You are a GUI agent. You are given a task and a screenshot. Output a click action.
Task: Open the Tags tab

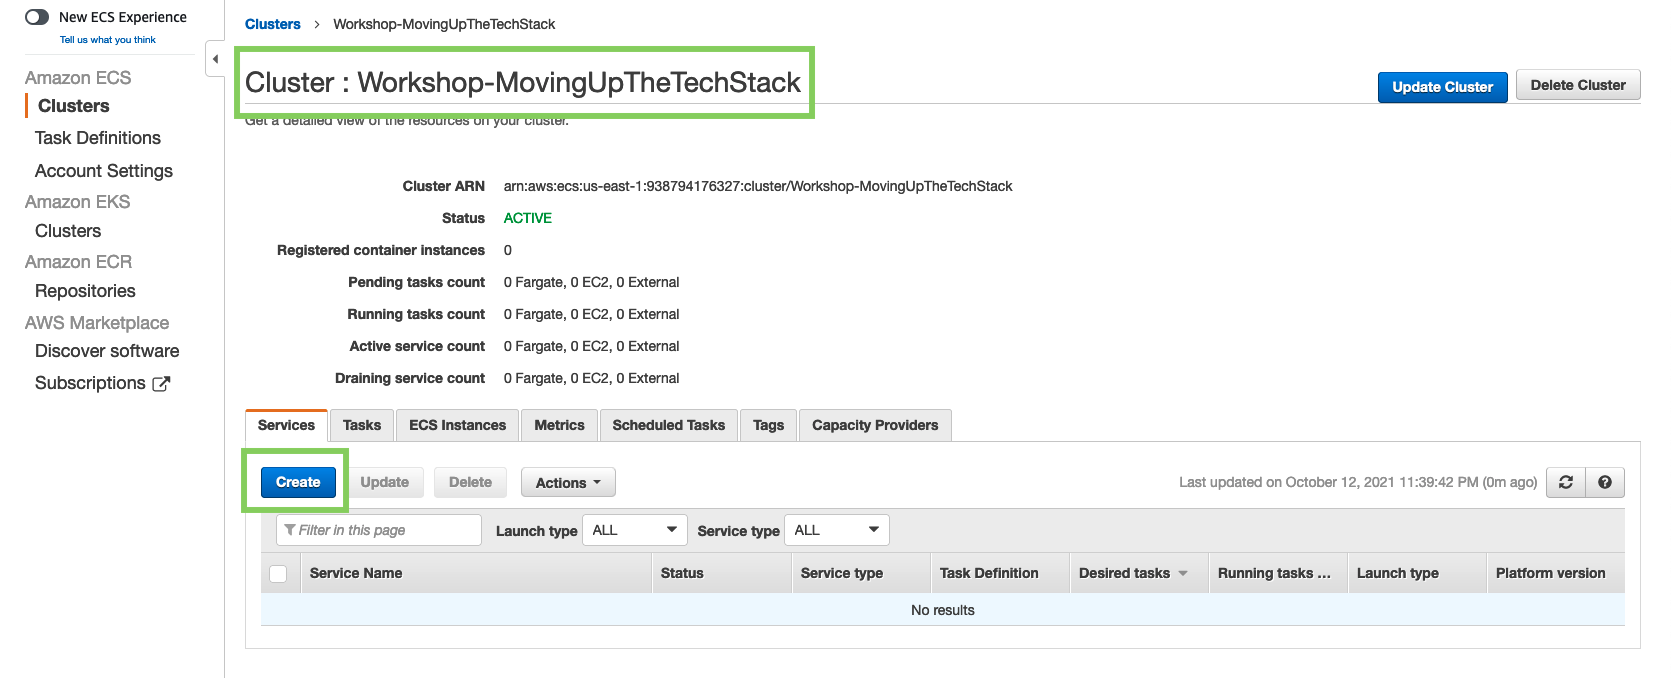point(768,425)
